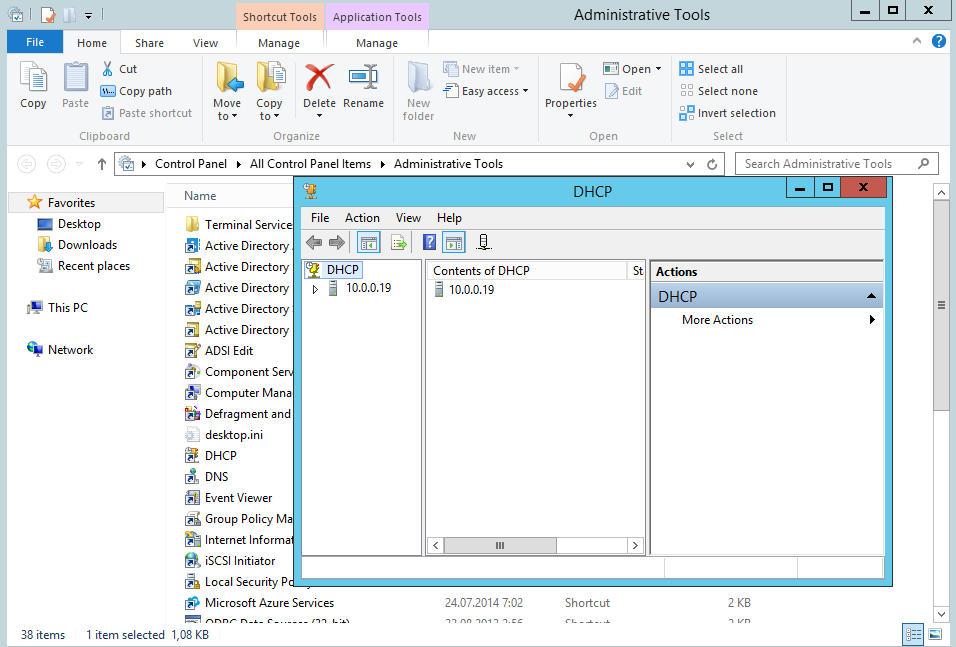Switch to the Share ribbon tab
The height and width of the screenshot is (647, 956).
tap(149, 43)
